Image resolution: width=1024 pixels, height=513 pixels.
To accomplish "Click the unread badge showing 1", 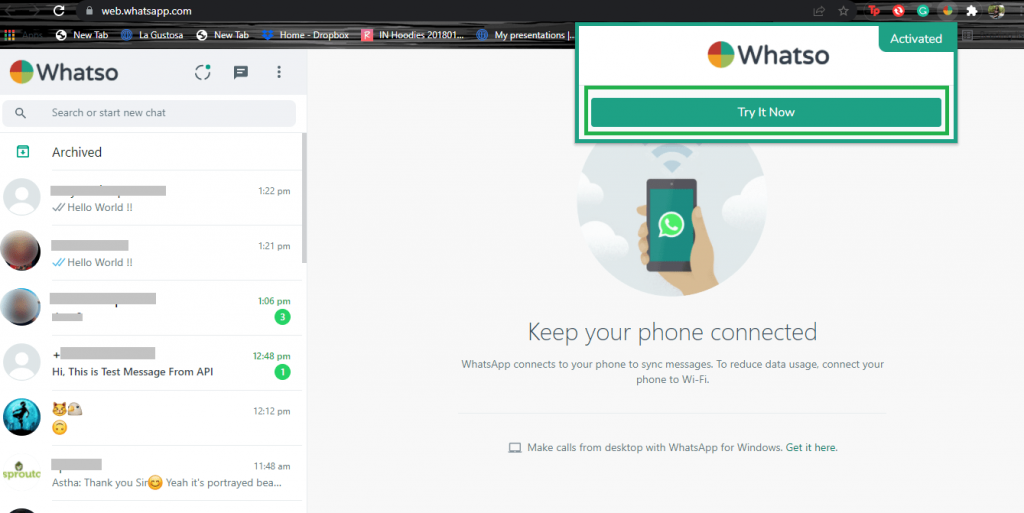I will [282, 372].
